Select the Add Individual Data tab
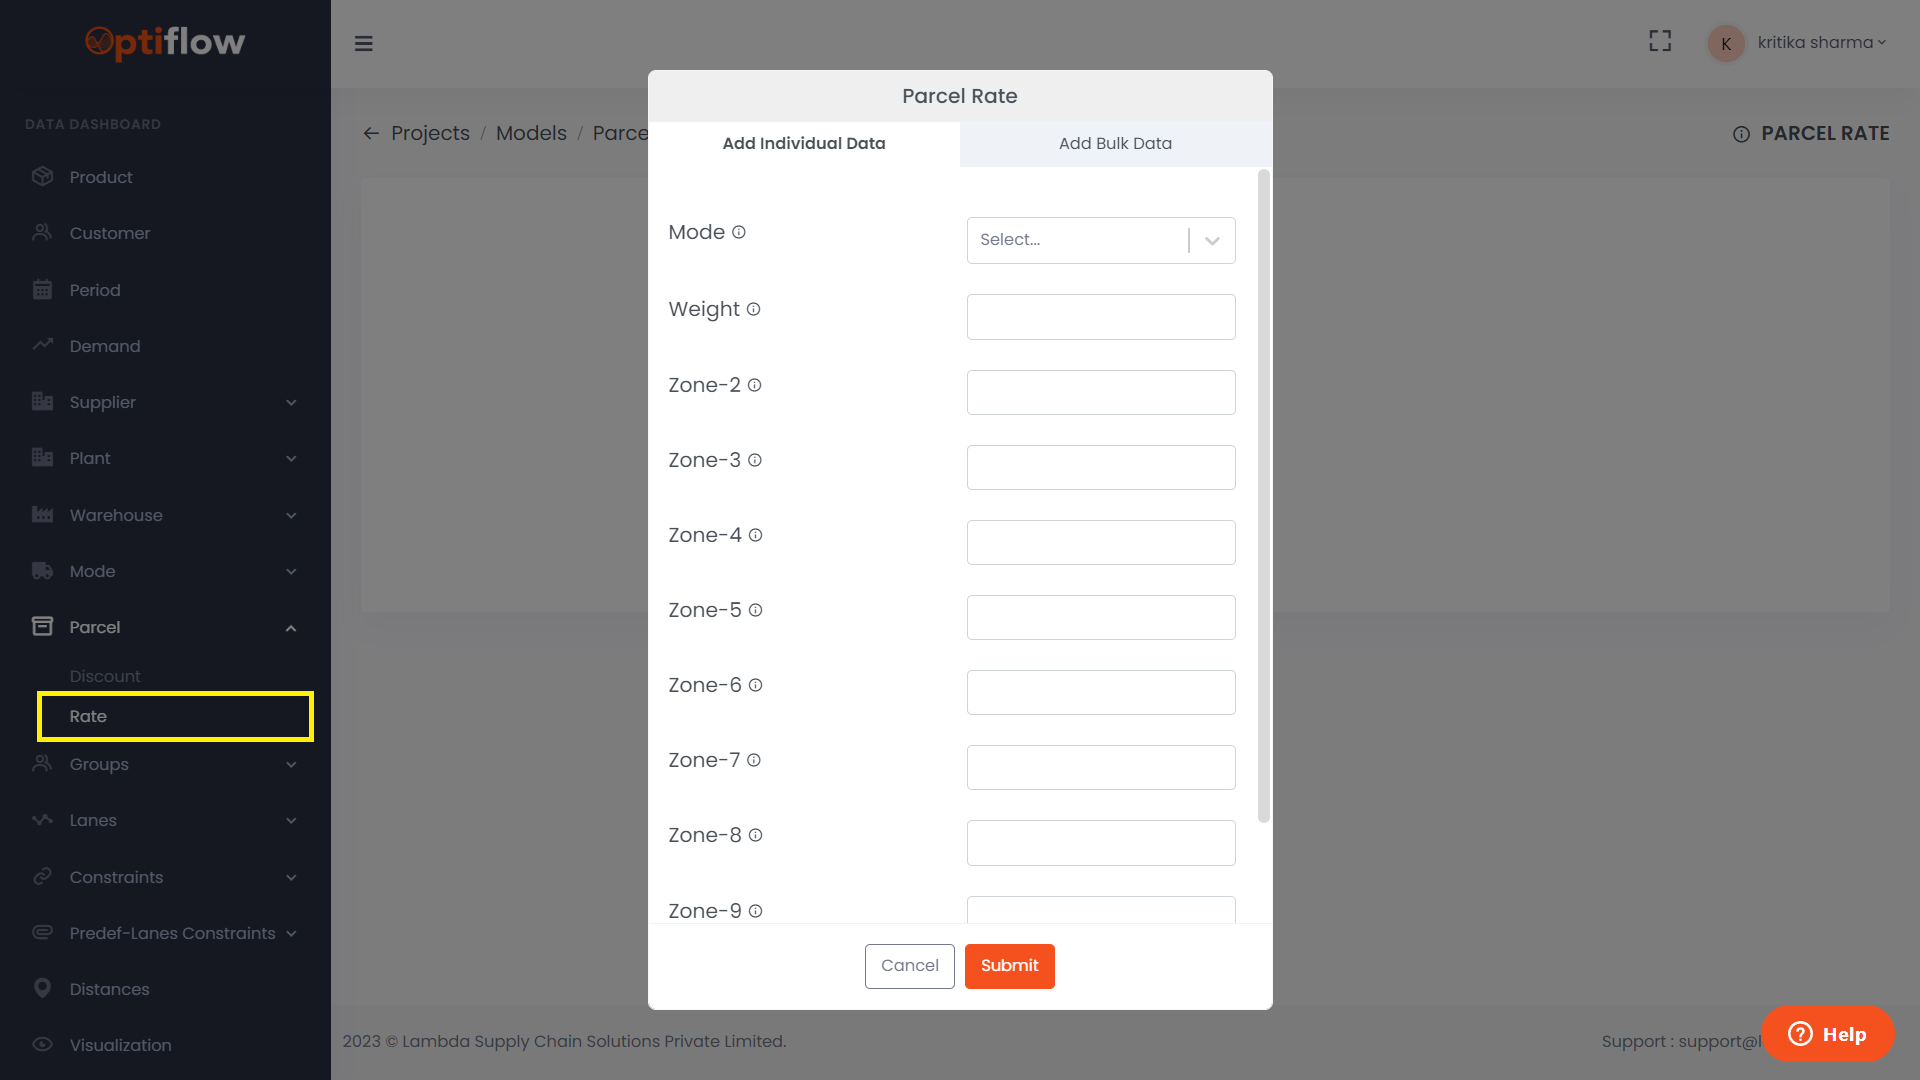Viewport: 1920px width, 1080px height. pos(803,143)
